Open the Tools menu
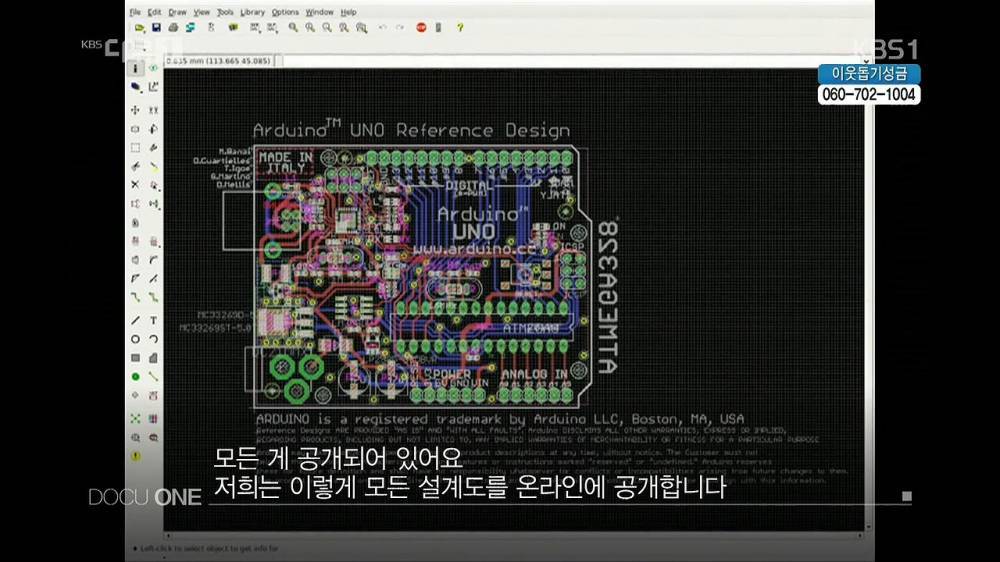This screenshot has width=1000, height=562. [225, 12]
